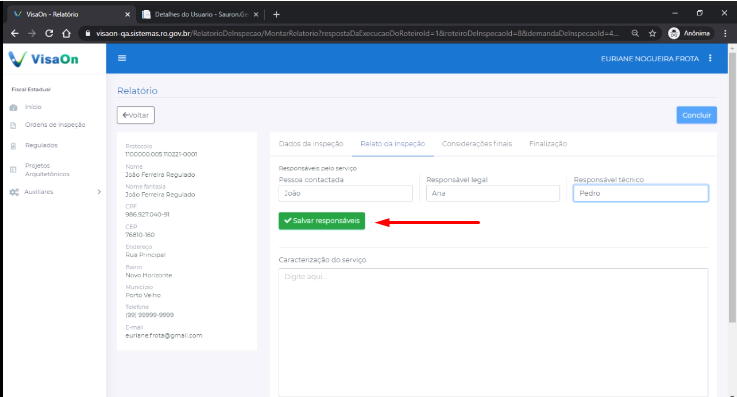Screen dimensions: 737x397
Task: Click the Auxiliares gears icon
Action: click(x=14, y=192)
